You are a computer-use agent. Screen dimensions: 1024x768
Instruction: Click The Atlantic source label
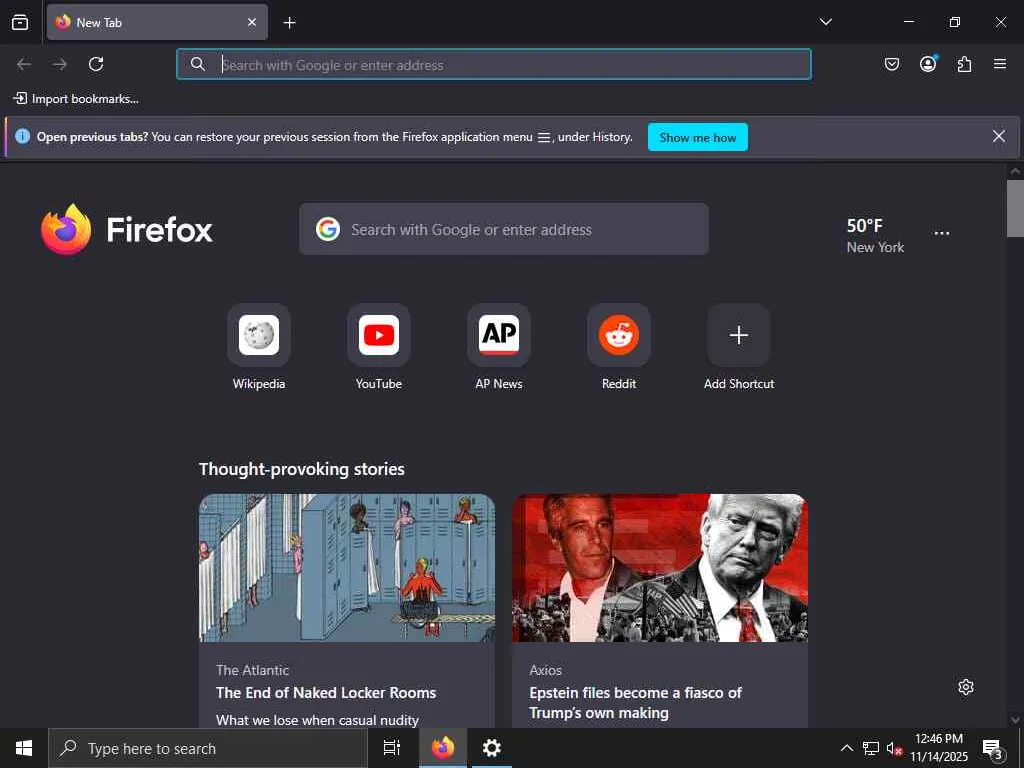[253, 670]
